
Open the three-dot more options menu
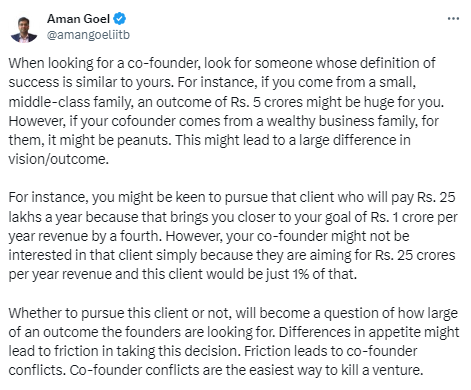[x=453, y=19]
